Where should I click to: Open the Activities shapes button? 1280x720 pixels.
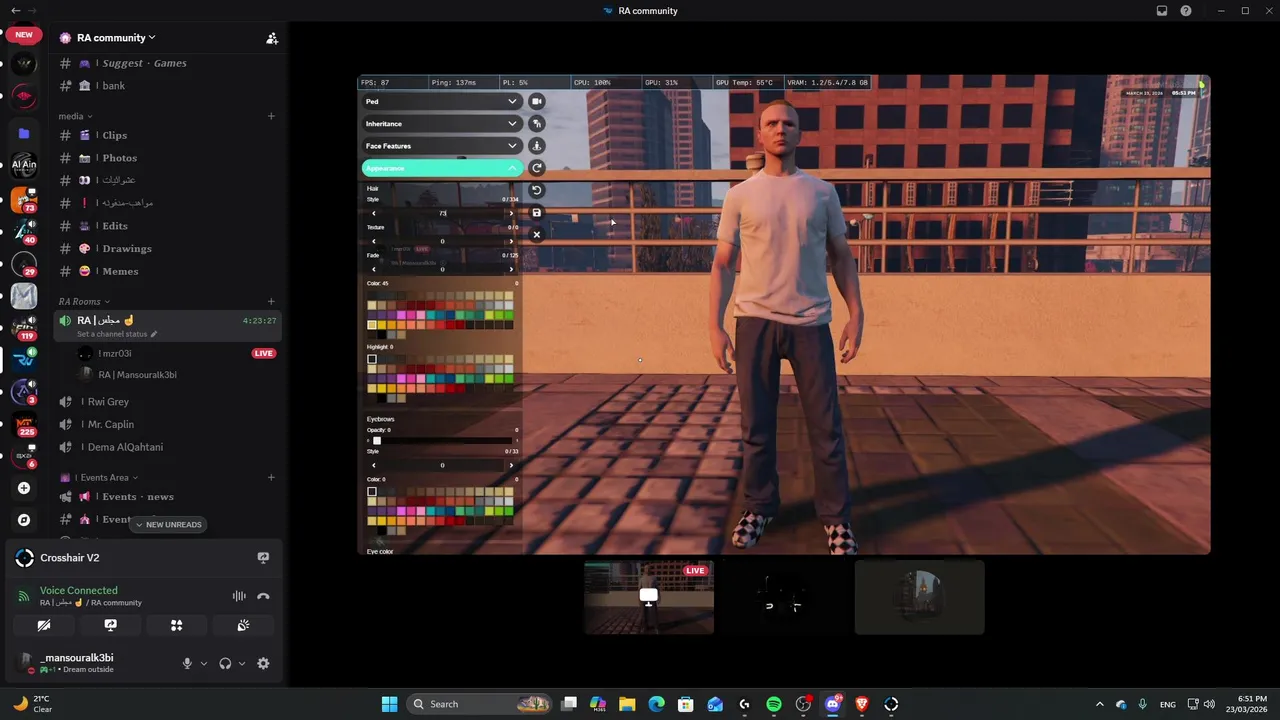pyautogui.click(x=176, y=625)
